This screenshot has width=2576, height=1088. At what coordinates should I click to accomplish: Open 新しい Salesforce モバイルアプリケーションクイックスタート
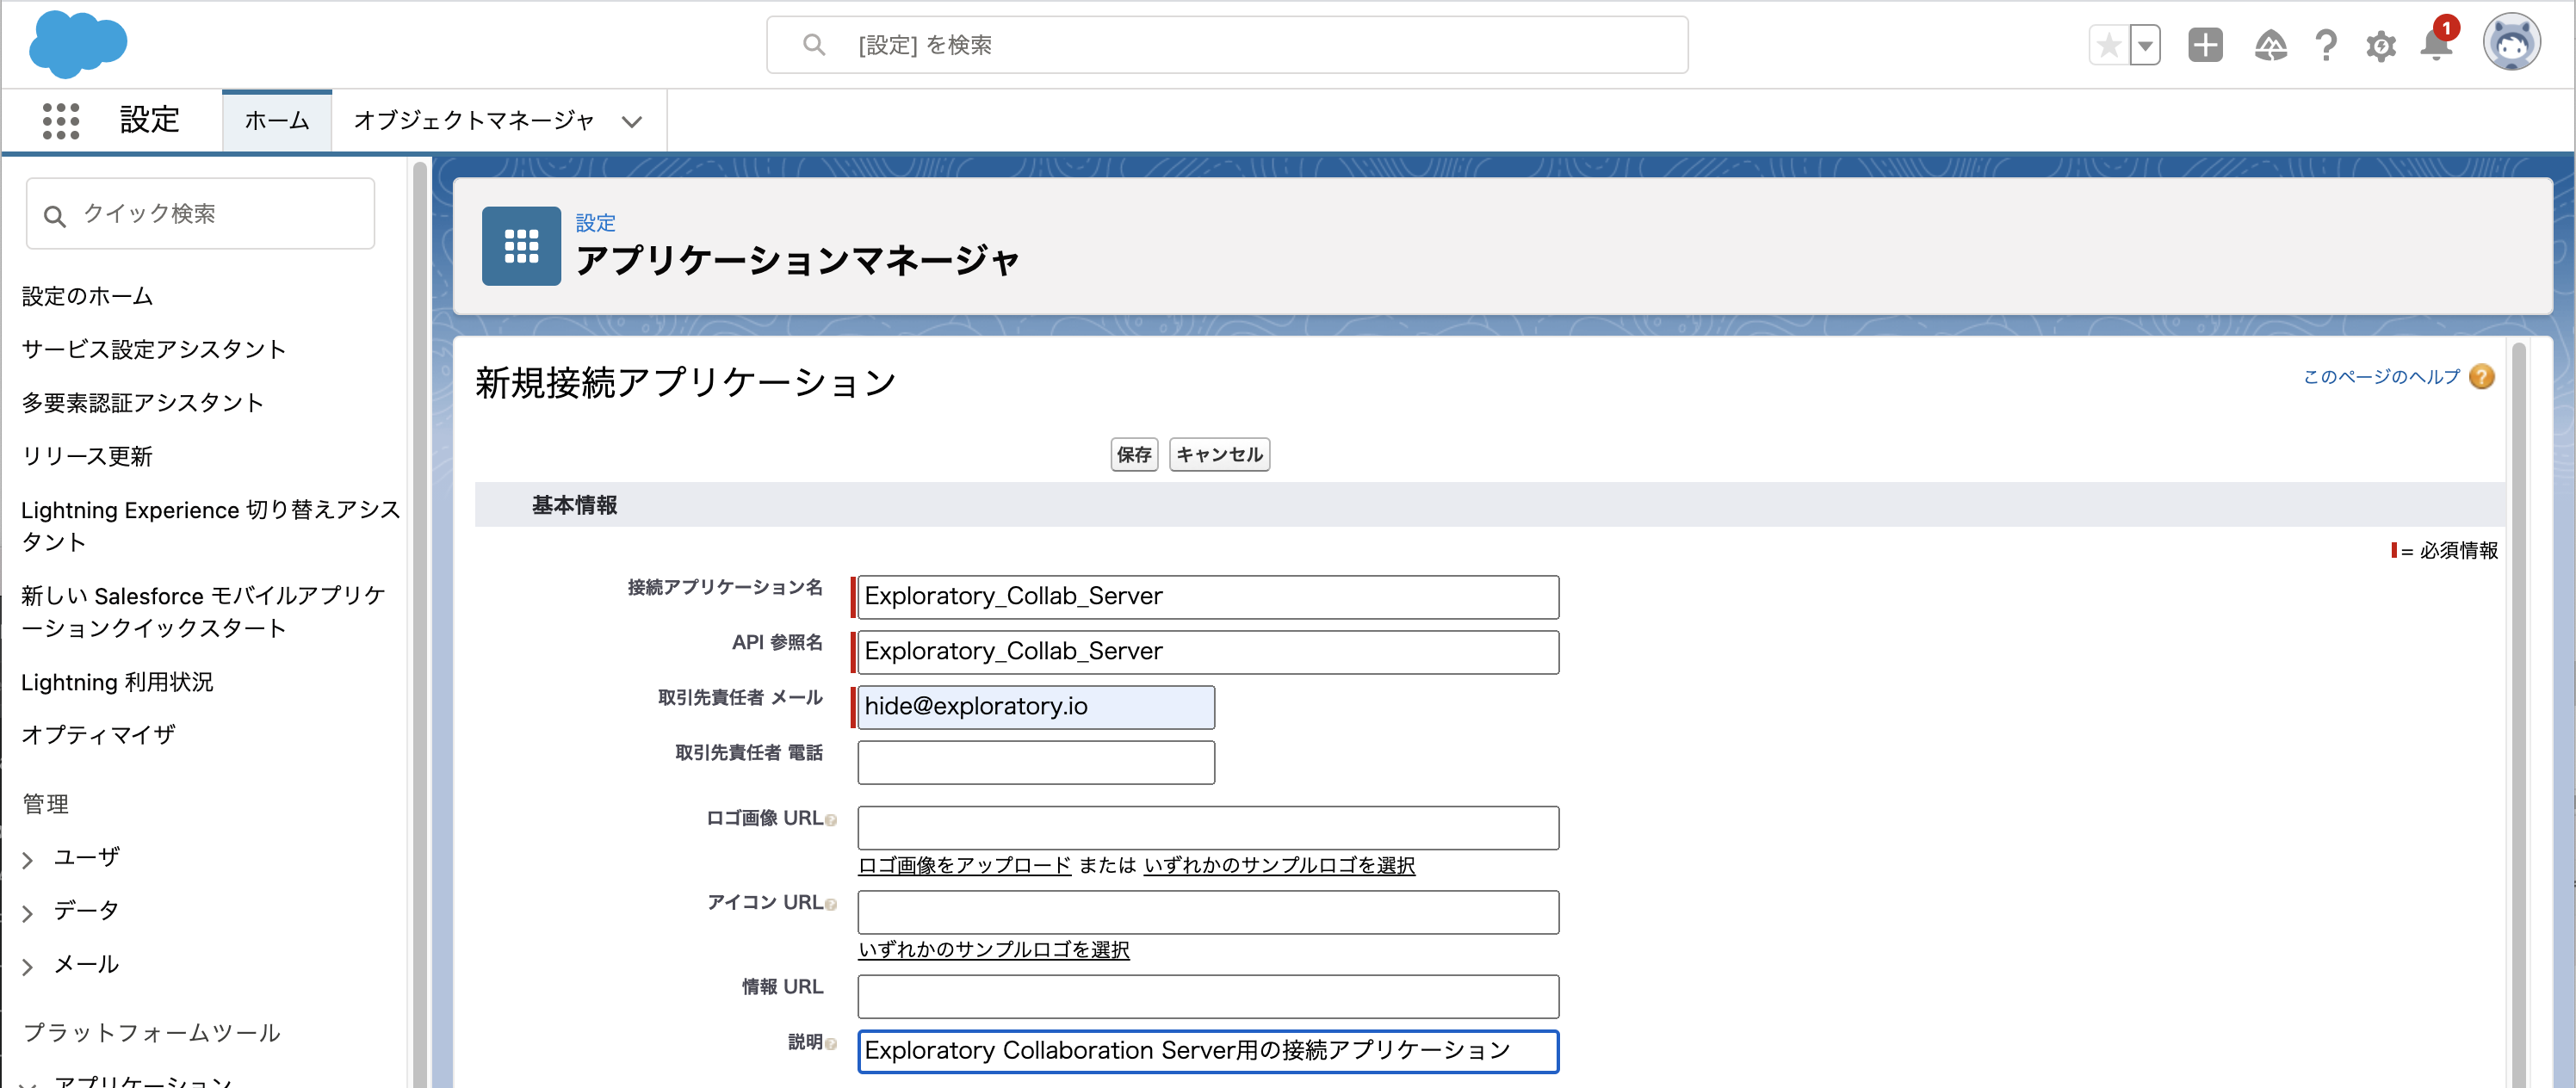pos(204,612)
